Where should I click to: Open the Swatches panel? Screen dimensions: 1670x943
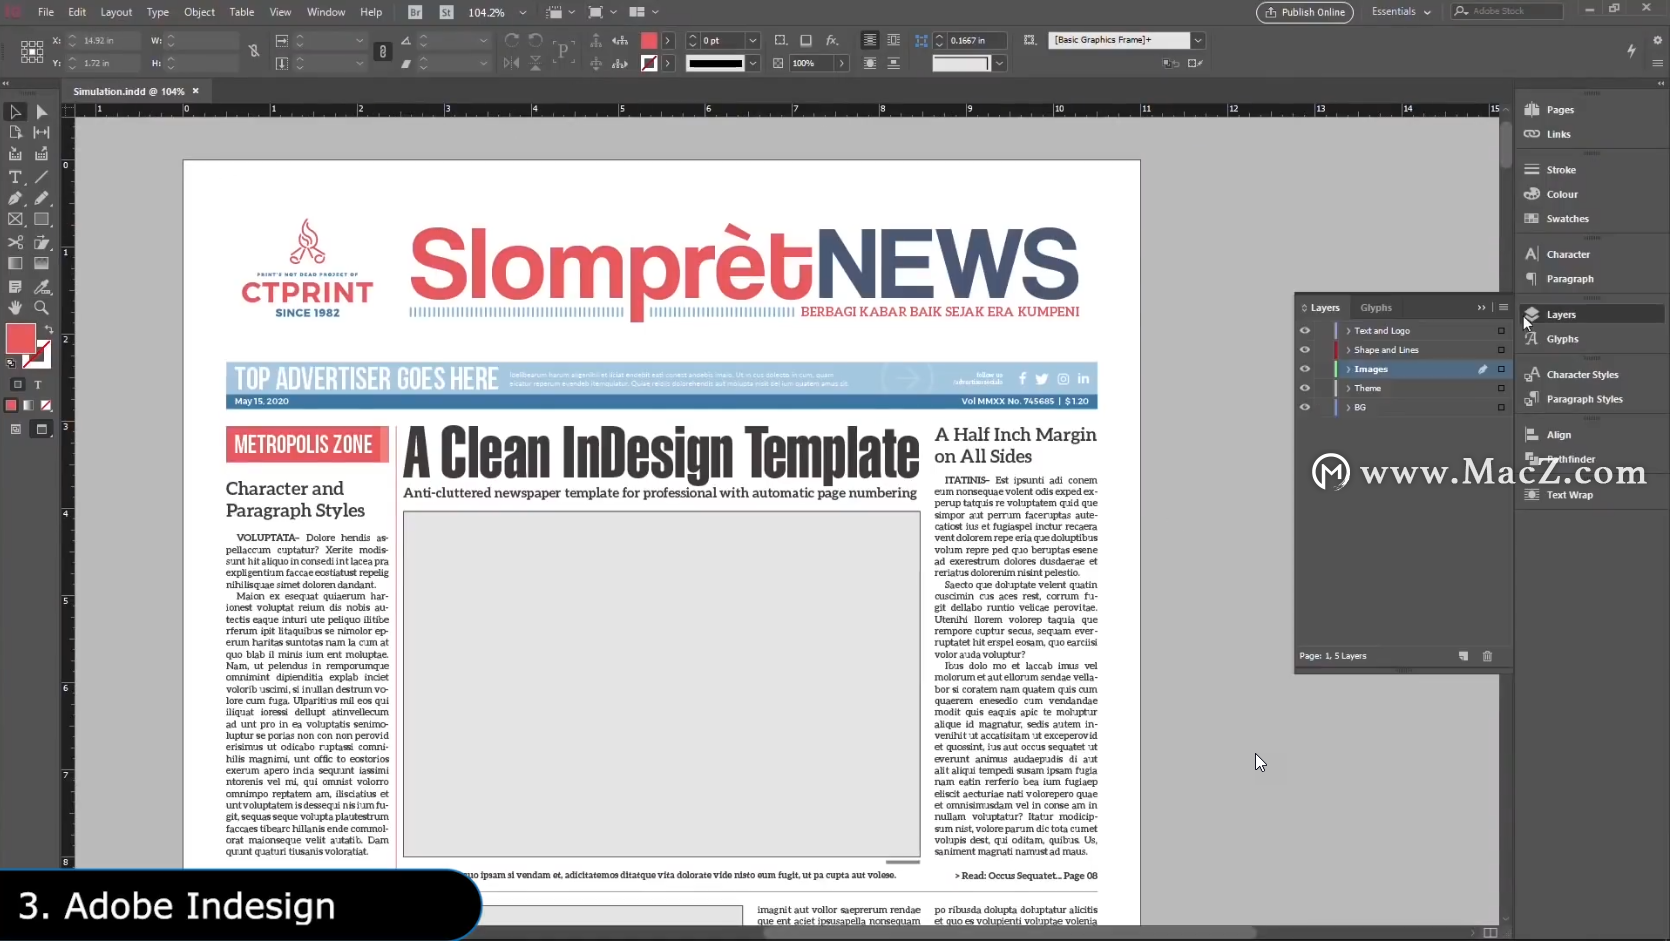click(x=1566, y=219)
